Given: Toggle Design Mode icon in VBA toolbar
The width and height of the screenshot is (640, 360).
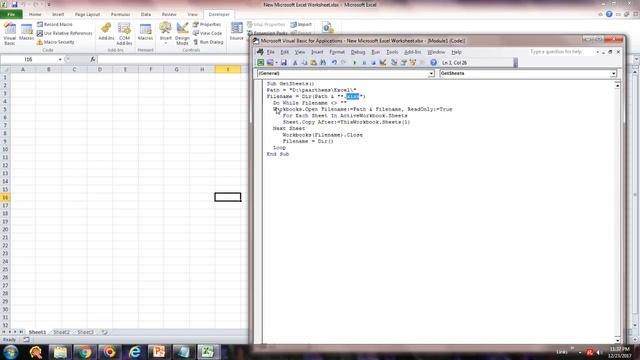Looking at the screenshot, I should point(383,62).
